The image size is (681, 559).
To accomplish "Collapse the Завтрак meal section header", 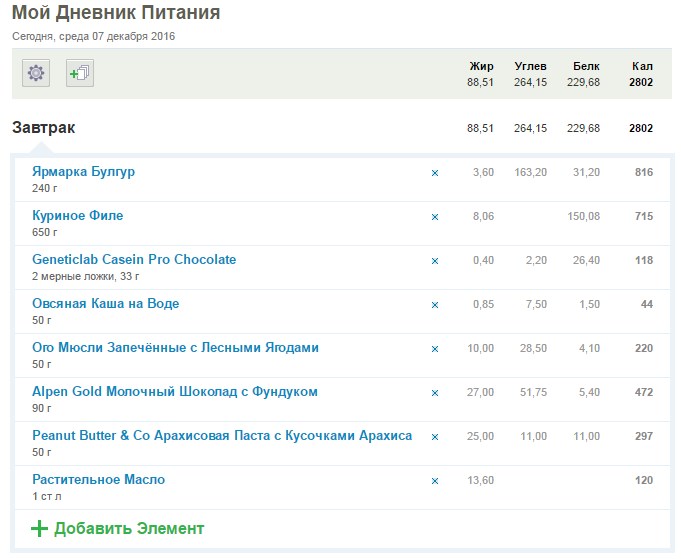I will (44, 128).
